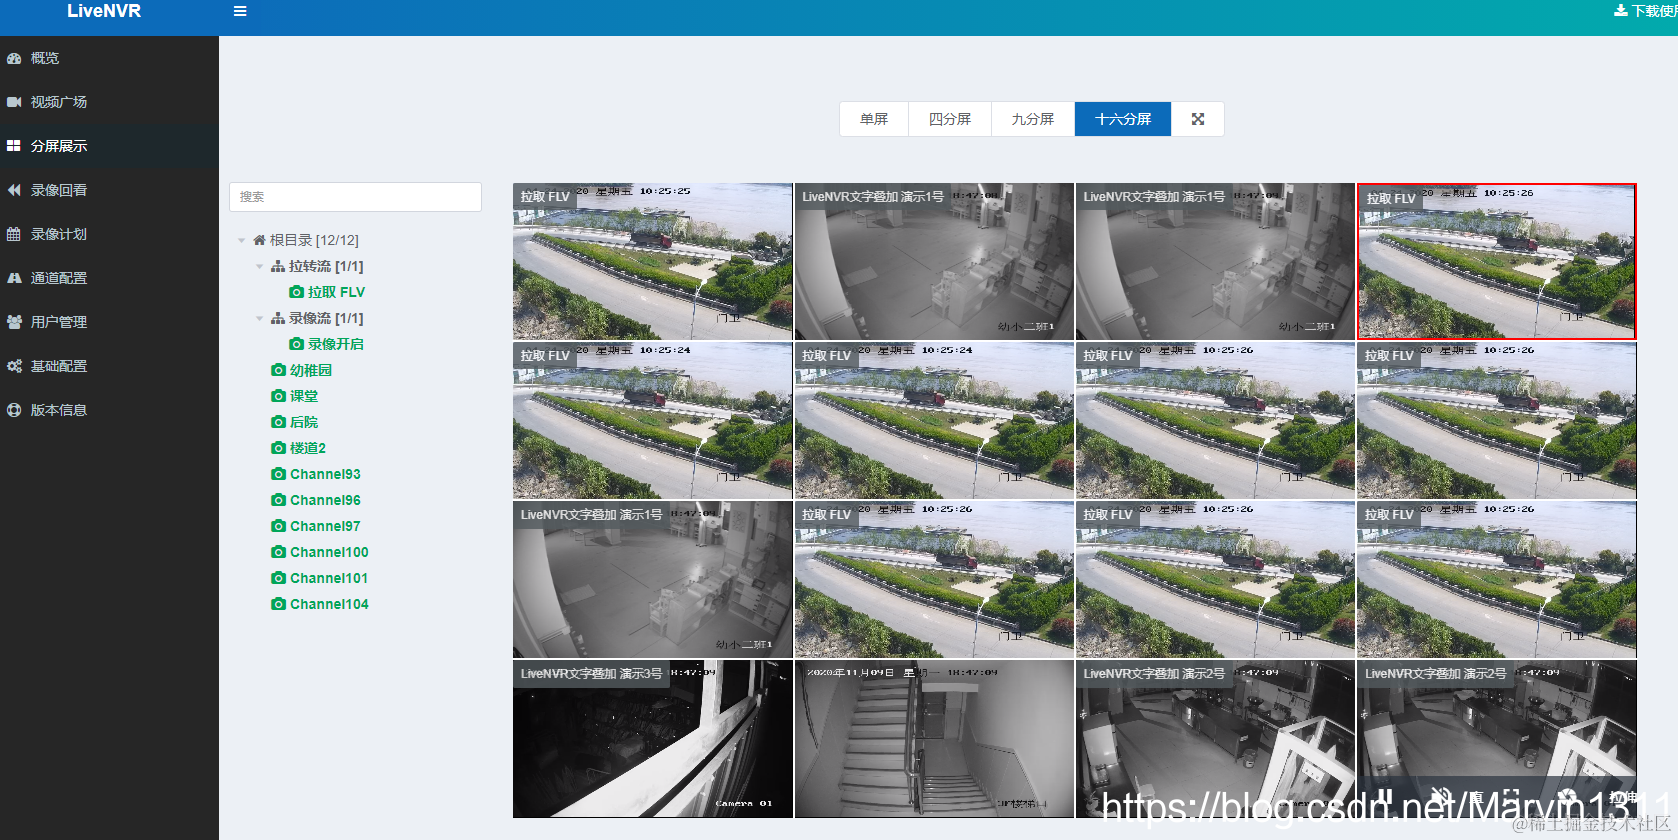
Task: Click the camera icon beside Channel100
Action: point(278,552)
